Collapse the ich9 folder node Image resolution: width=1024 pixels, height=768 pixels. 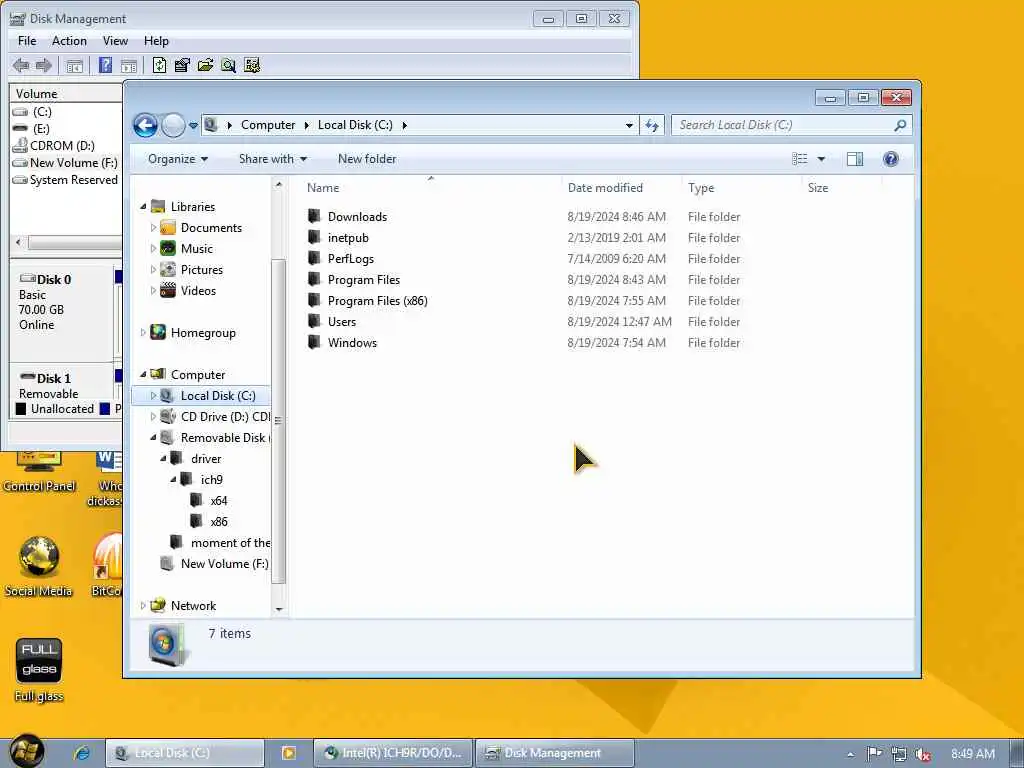tap(174, 480)
